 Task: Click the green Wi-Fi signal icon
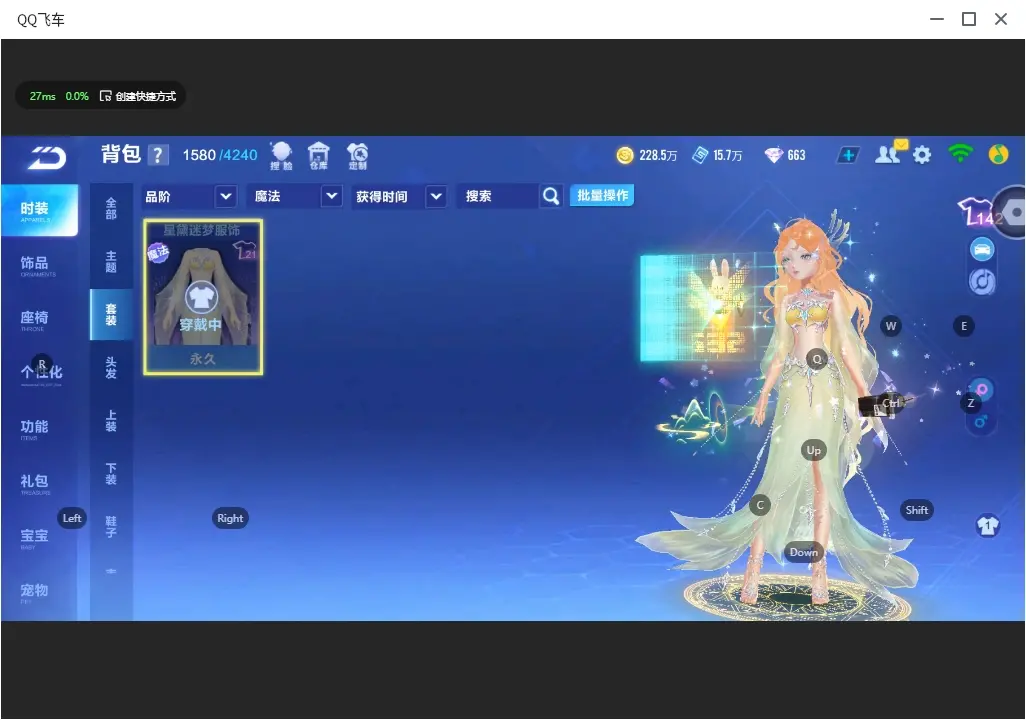[x=960, y=154]
